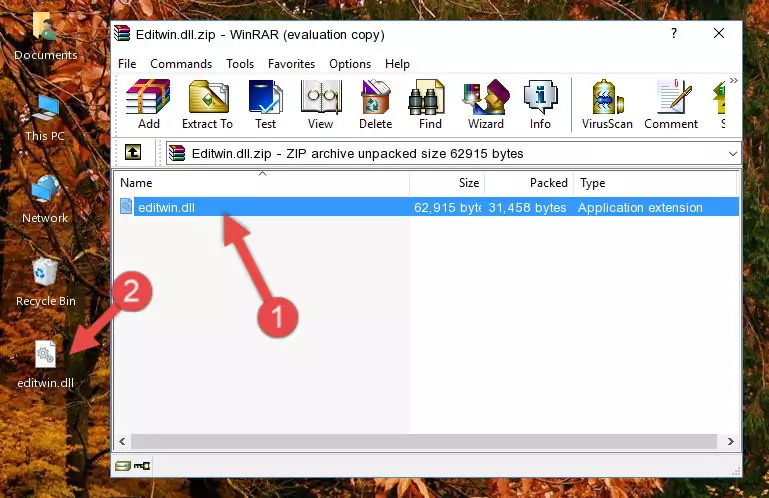The width and height of the screenshot is (769, 498).
Task: Launch the Wizard tool
Action: 486,104
